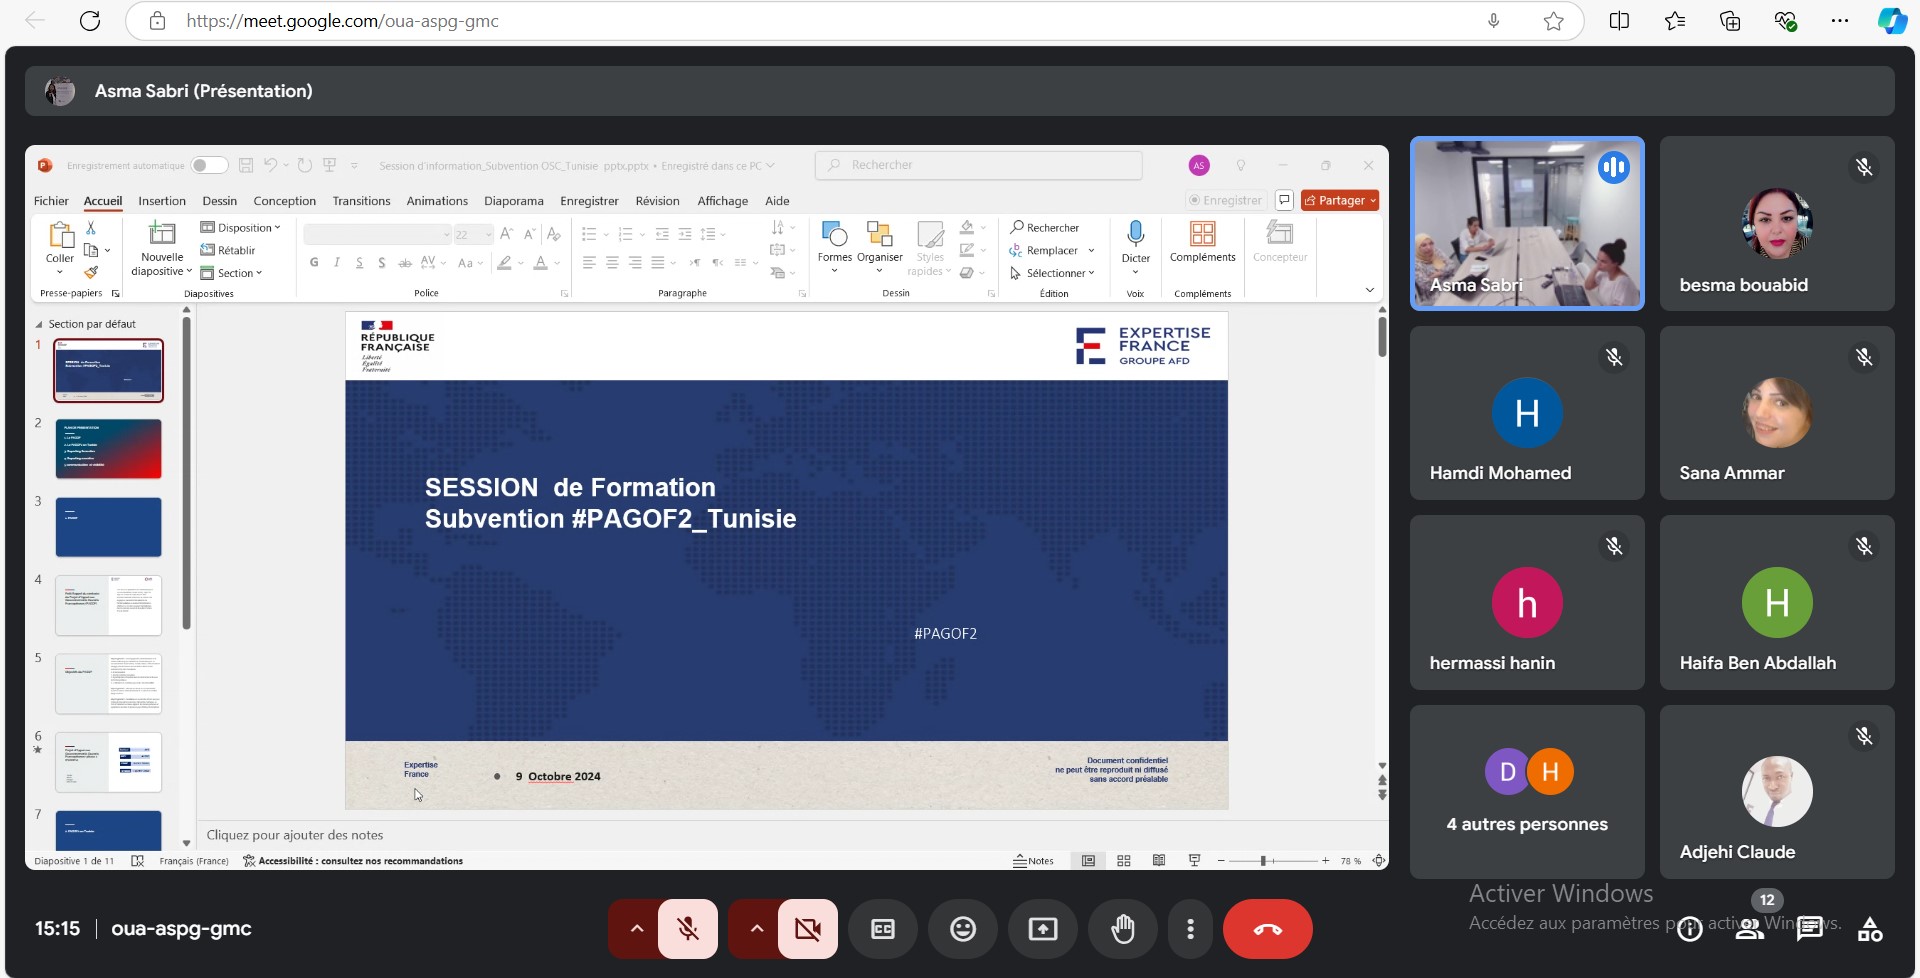Open the emoji reactions button

click(962, 929)
